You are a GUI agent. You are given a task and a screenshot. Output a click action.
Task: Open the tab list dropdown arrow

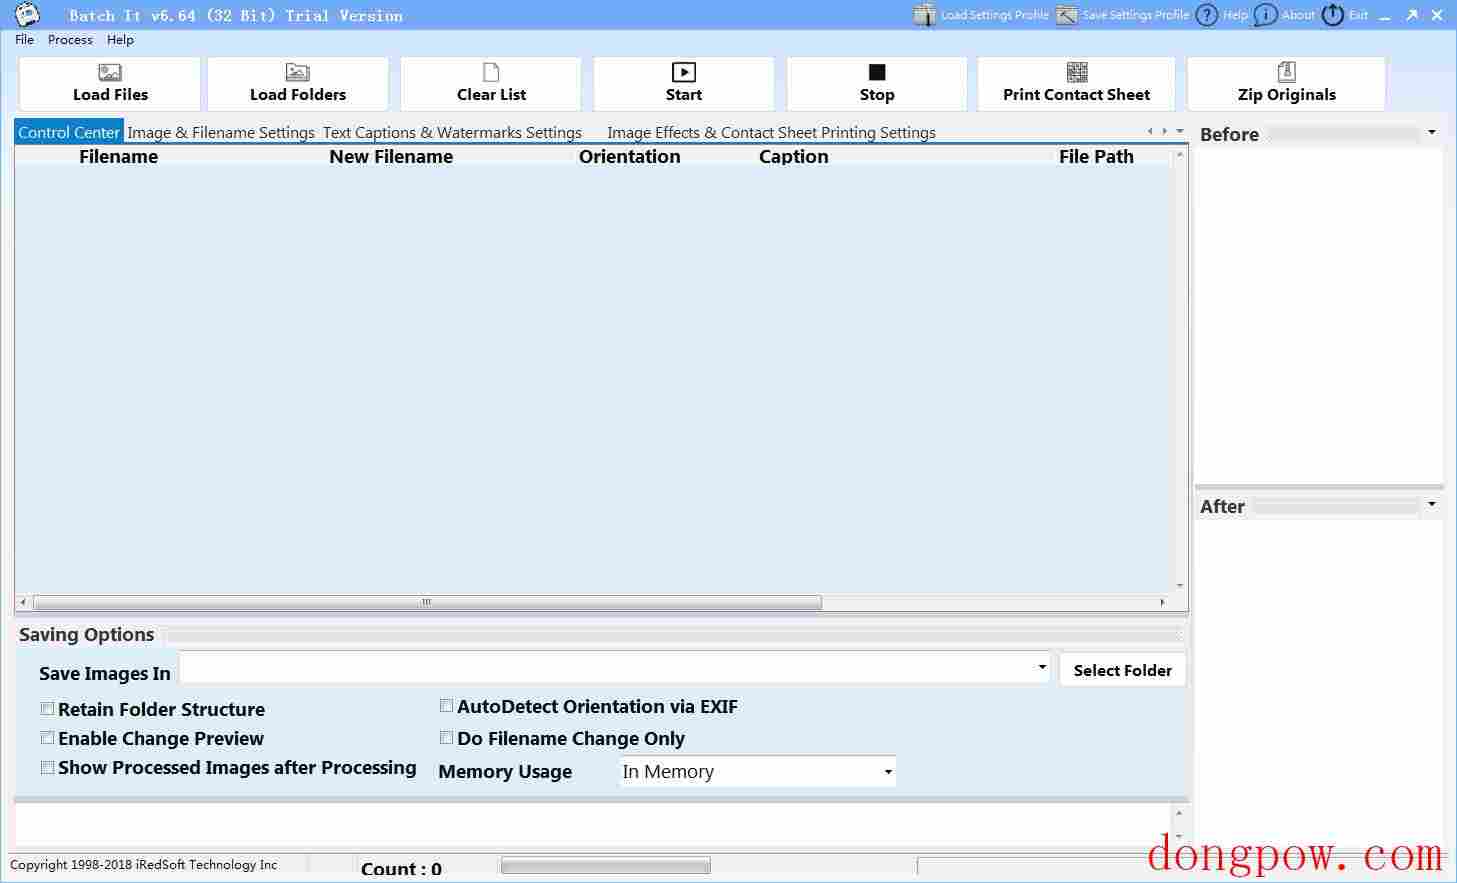(1180, 131)
